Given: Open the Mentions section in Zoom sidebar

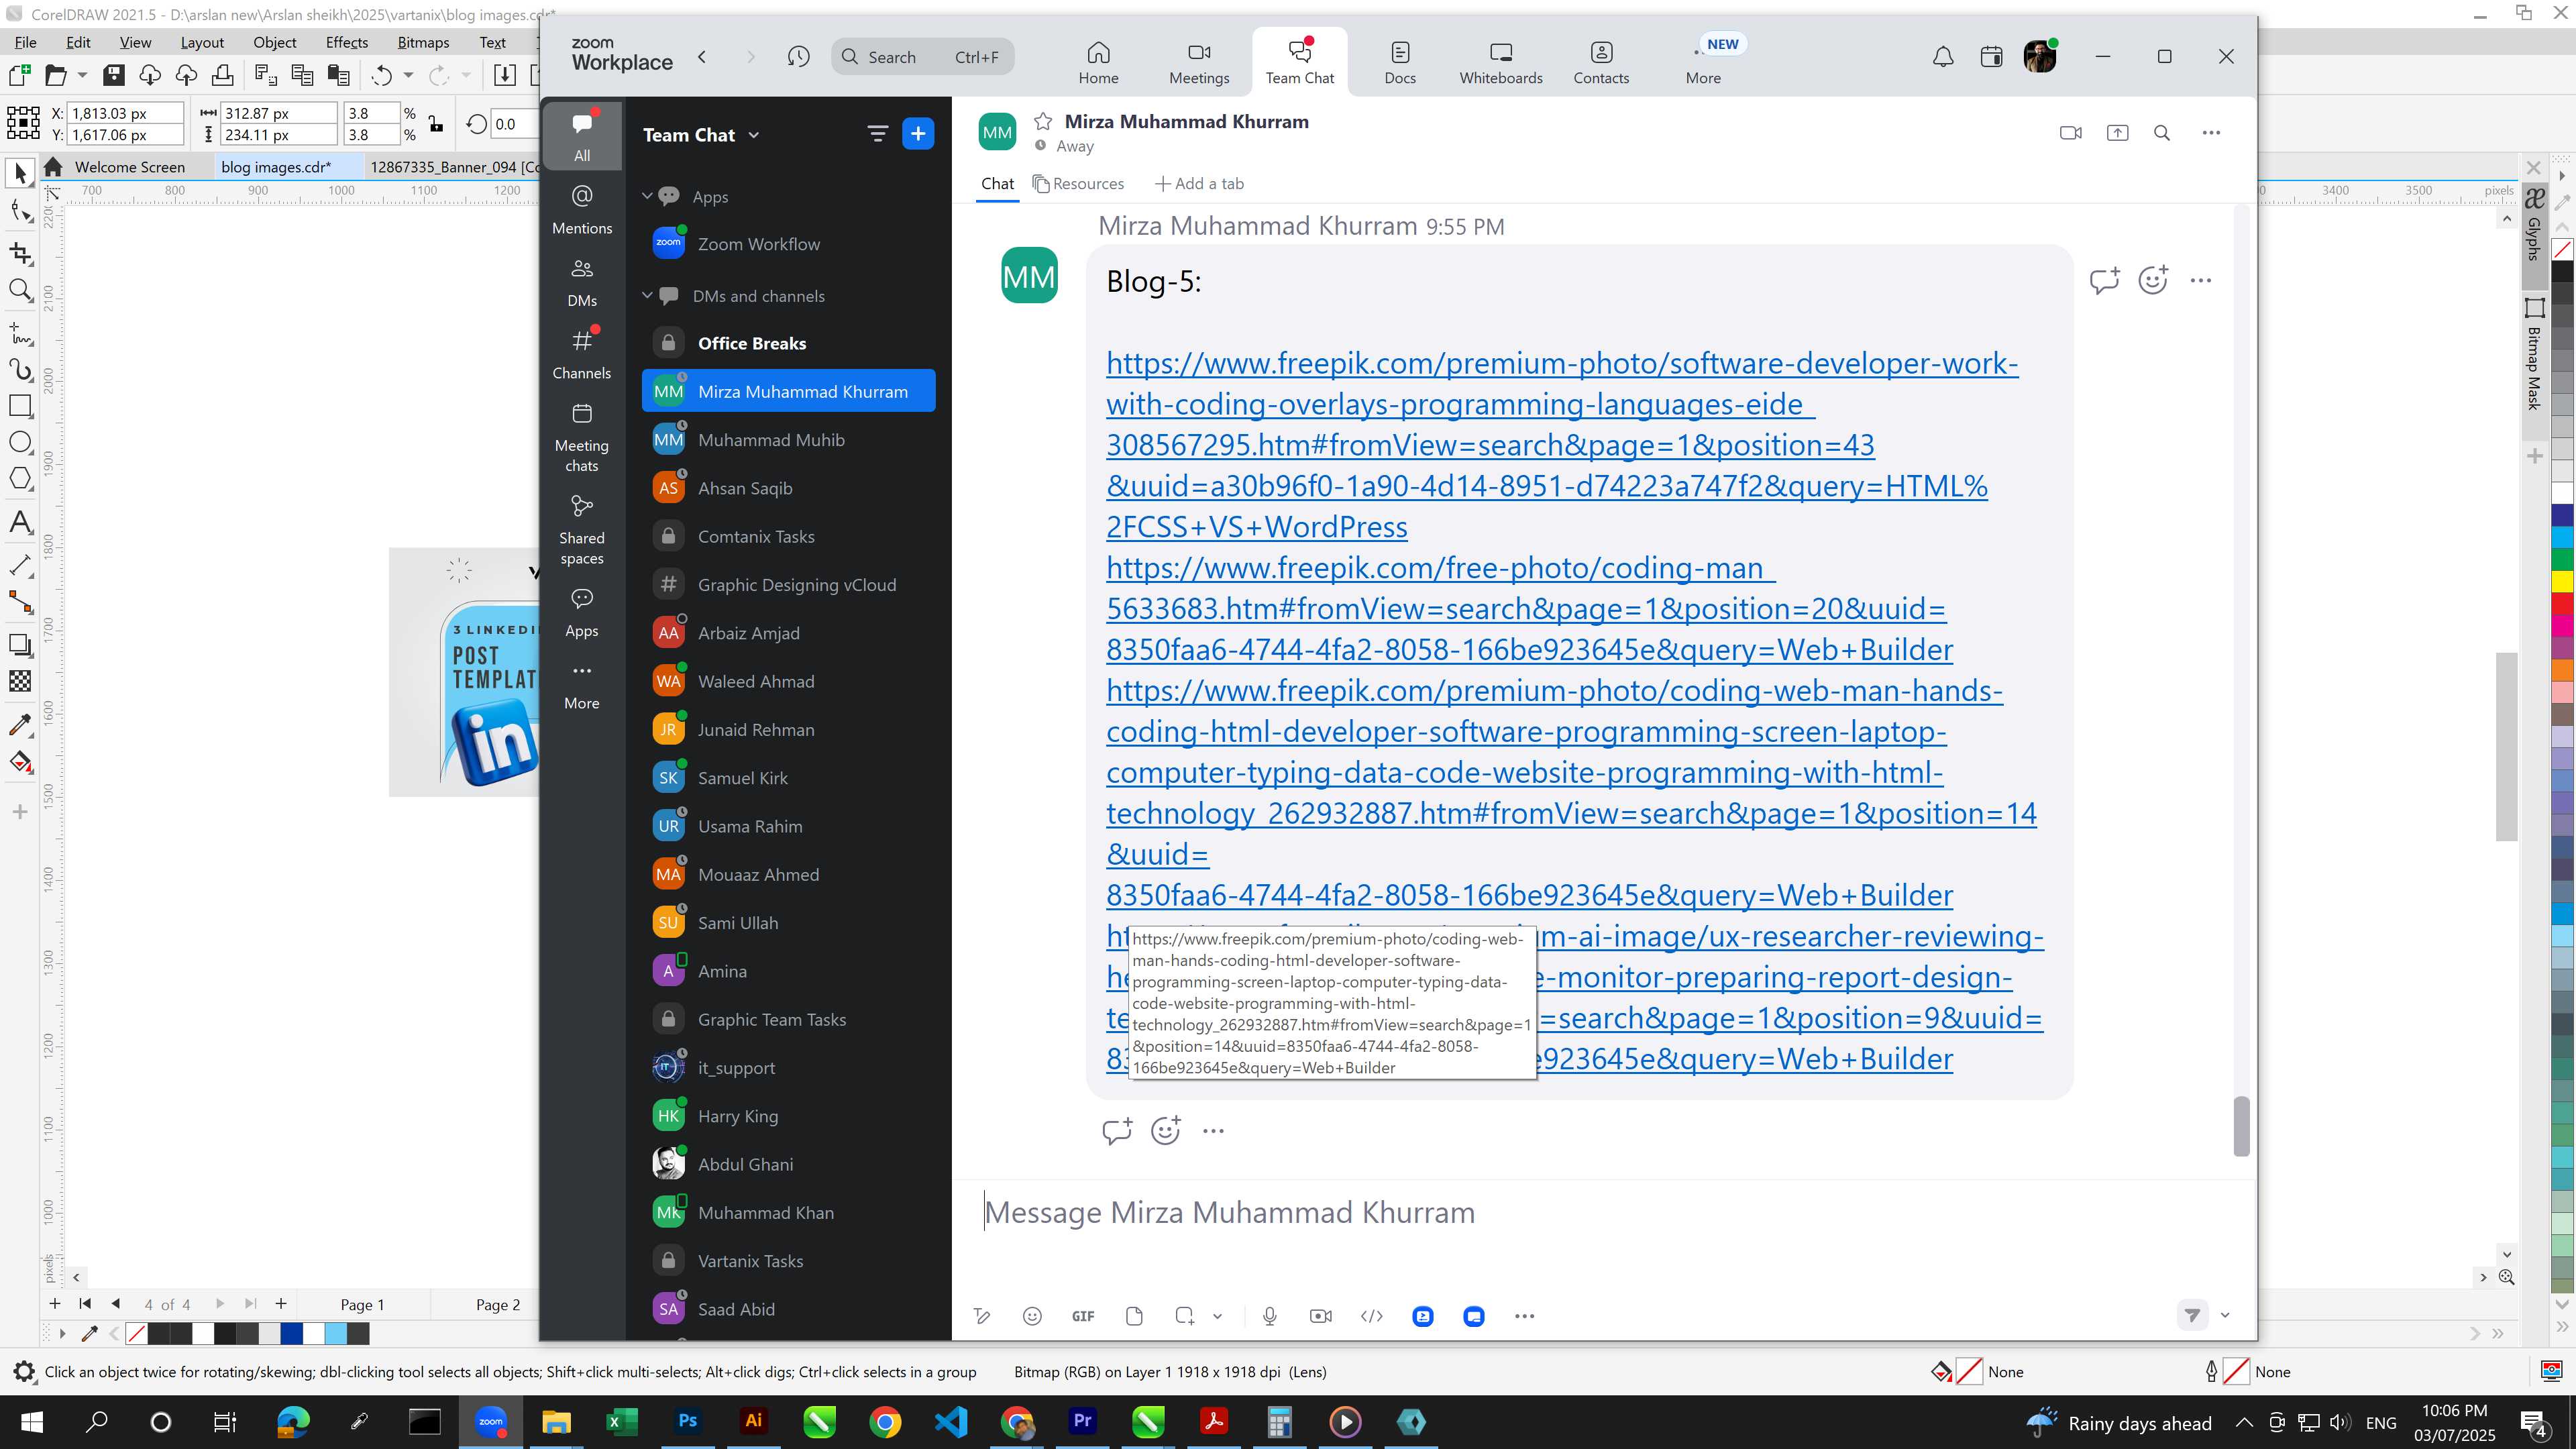Looking at the screenshot, I should pos(582,210).
